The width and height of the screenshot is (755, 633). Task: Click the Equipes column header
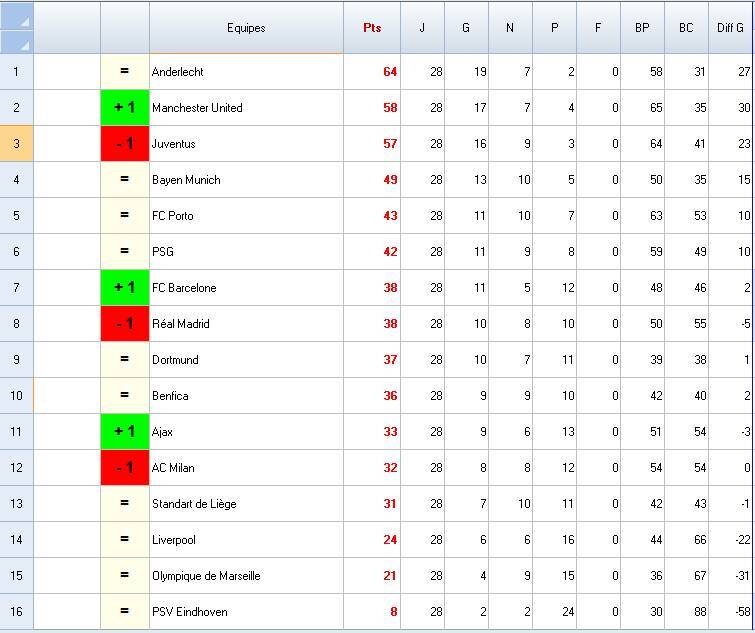point(246,28)
